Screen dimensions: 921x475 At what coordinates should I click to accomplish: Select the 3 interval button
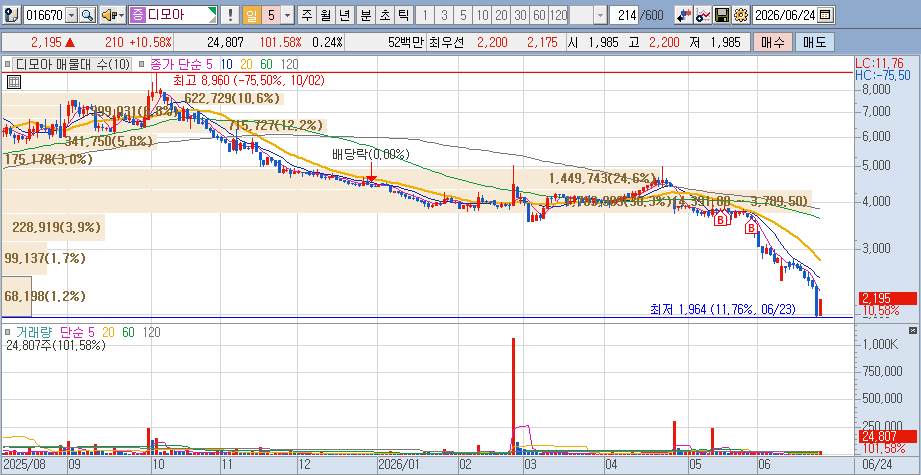pyautogui.click(x=444, y=15)
